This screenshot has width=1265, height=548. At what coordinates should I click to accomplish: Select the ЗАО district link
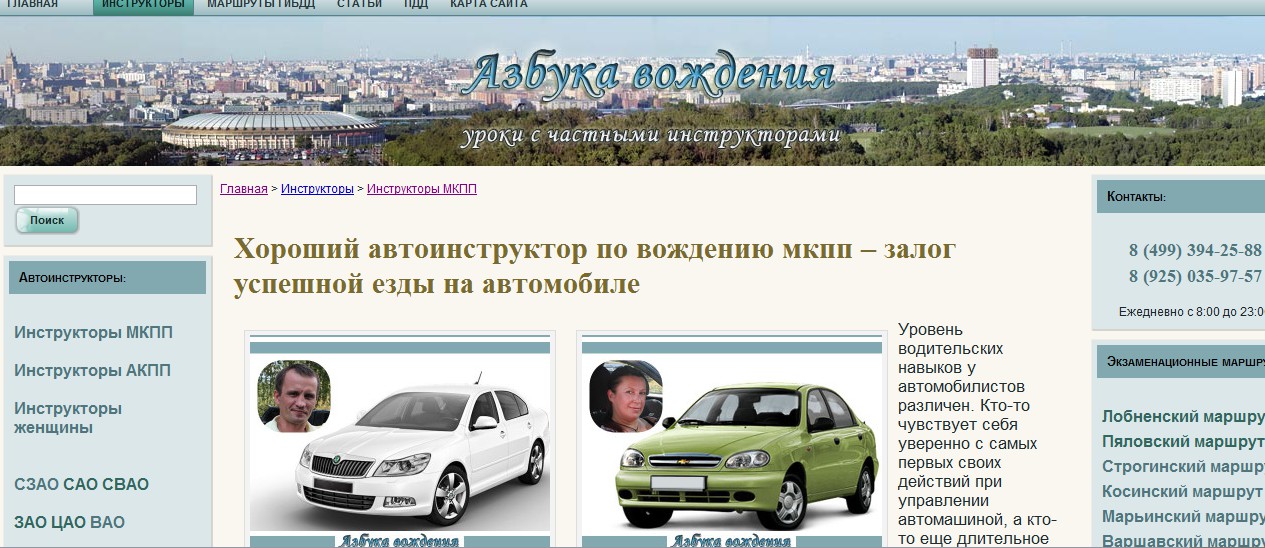[x=31, y=522]
